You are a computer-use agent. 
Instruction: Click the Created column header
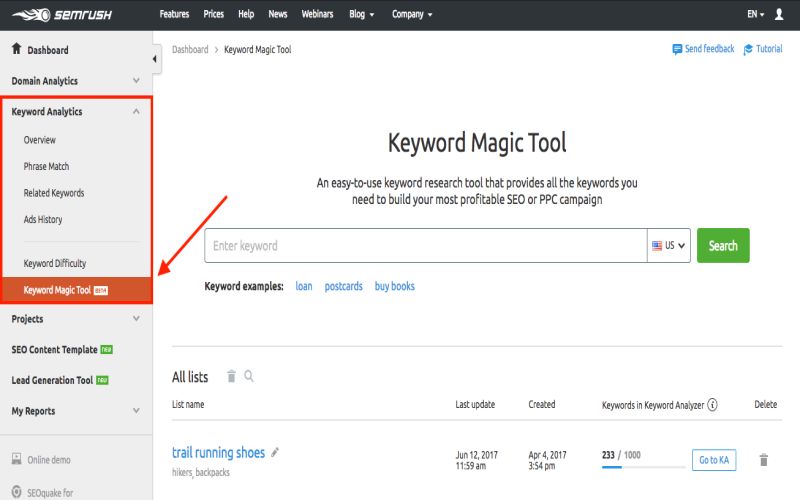pos(541,405)
